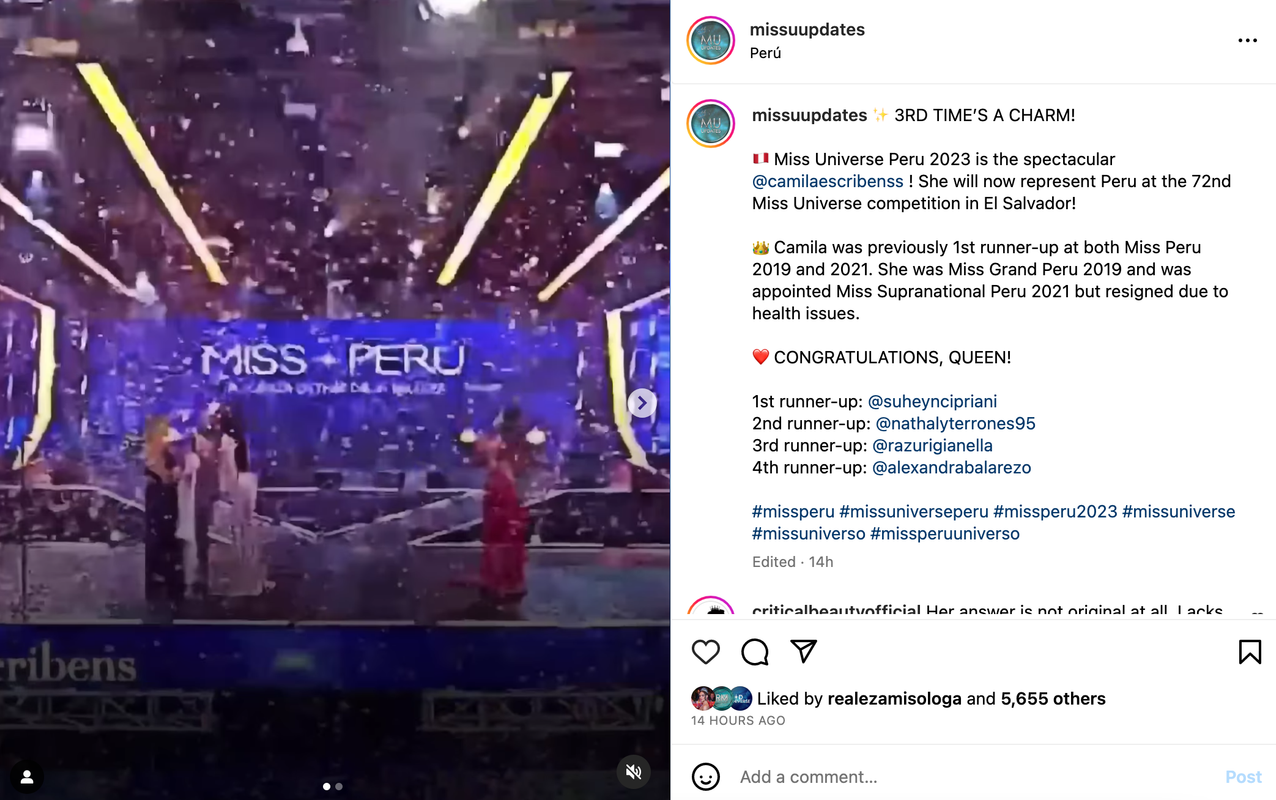1276x800 pixels.
Task: Open emoji picker in comment field
Action: tap(706, 777)
